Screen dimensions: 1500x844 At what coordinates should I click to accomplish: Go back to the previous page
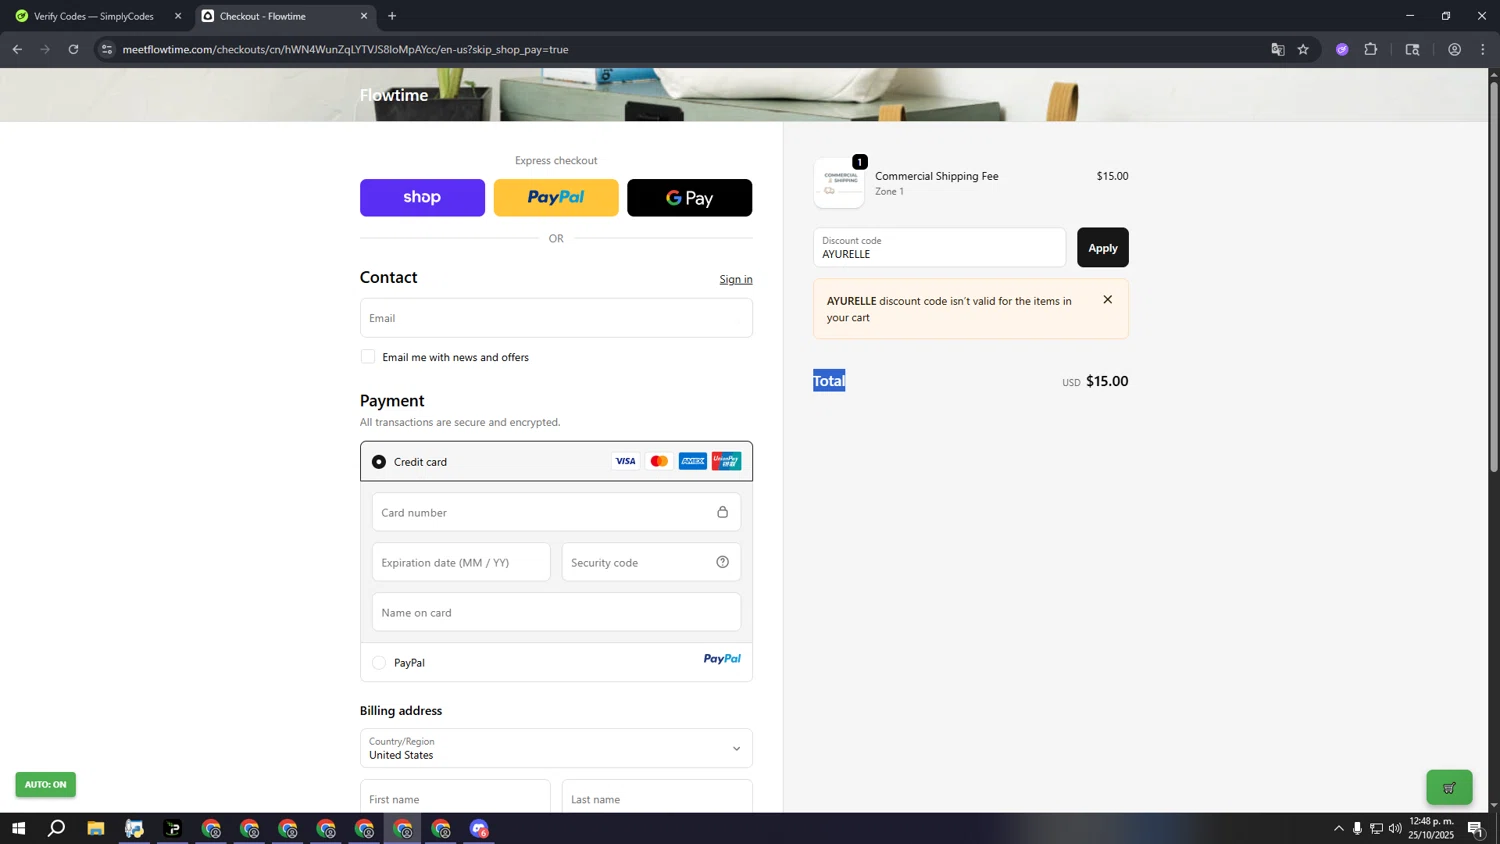pyautogui.click(x=17, y=49)
